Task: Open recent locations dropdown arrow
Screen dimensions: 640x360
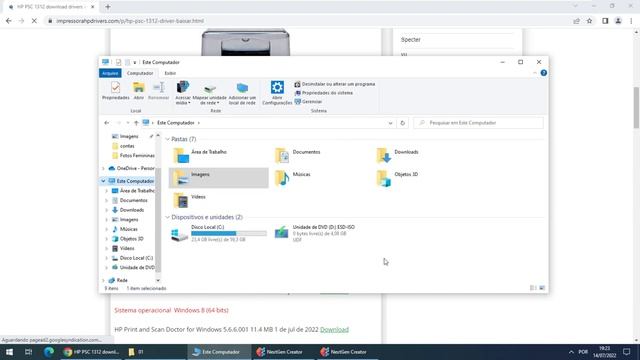Action: point(128,123)
